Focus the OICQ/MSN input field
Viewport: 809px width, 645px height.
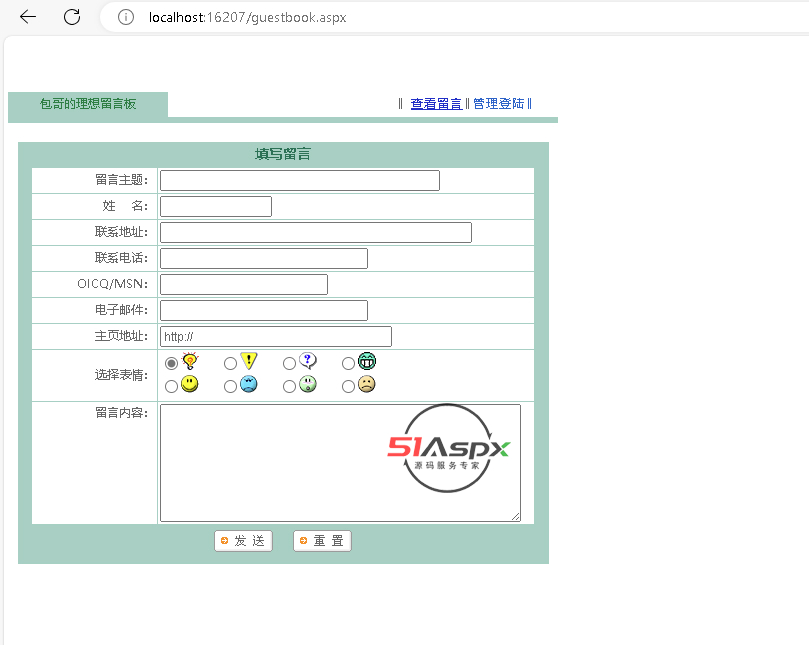tap(244, 284)
